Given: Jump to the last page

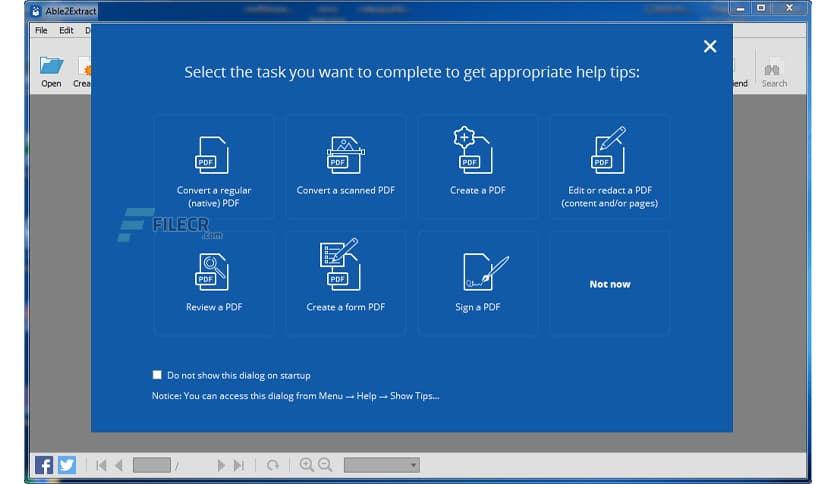Looking at the screenshot, I should click(x=239, y=465).
